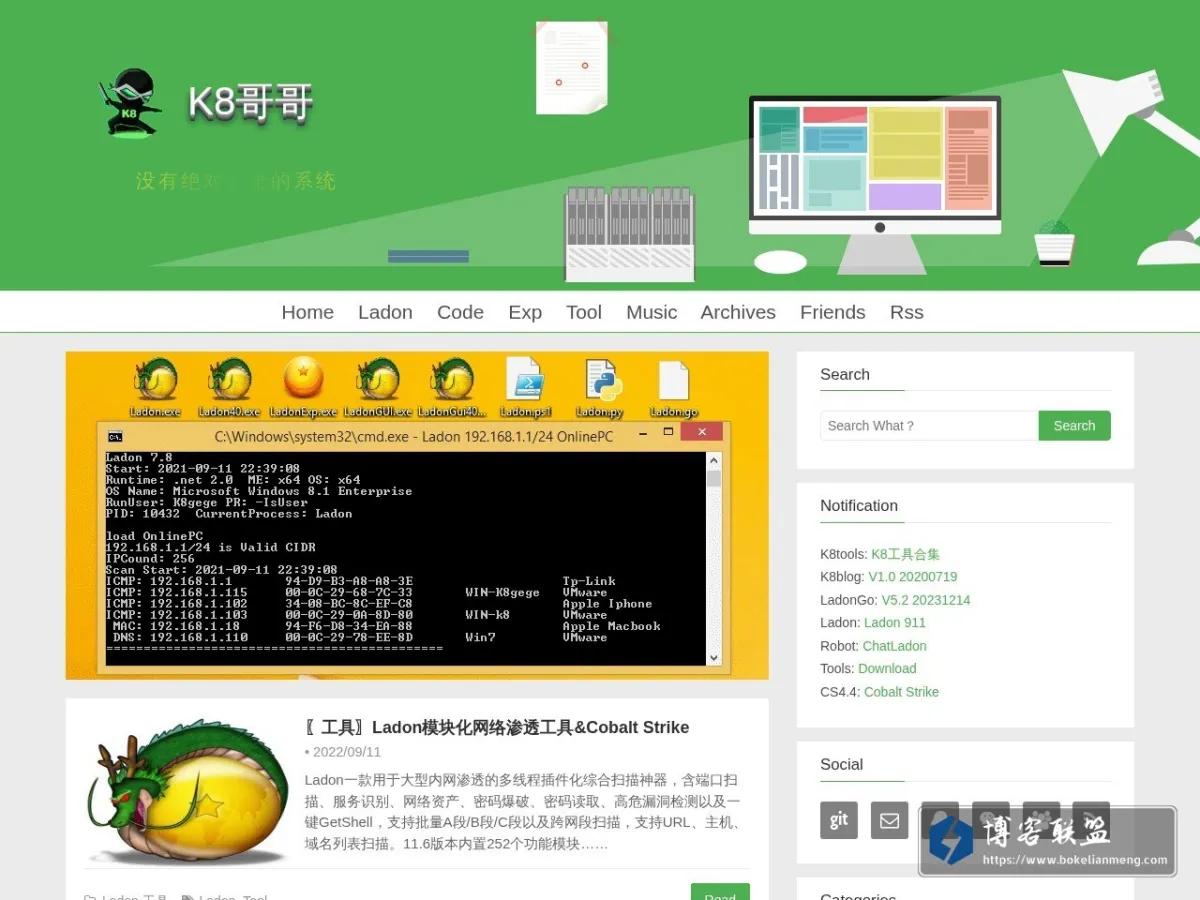Click the Ladon cmd.exe banner image
The height and width of the screenshot is (900, 1200).
(417, 515)
